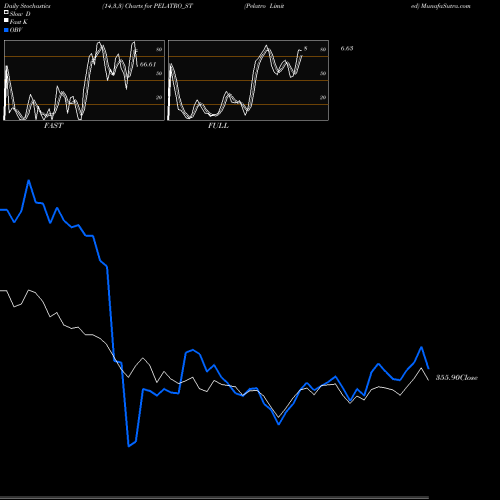Click the Slow D legend text
This screenshot has height=500, width=500.
tap(20, 14)
